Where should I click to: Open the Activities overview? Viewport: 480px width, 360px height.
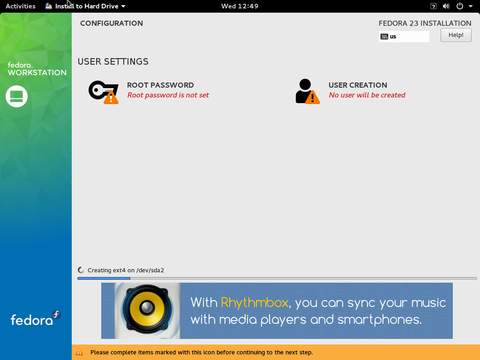point(20,6)
